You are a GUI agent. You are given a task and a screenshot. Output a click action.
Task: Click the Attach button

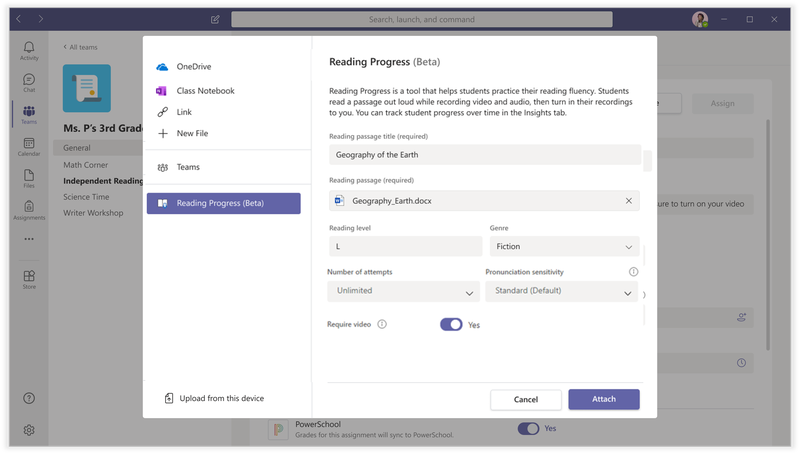pos(603,399)
